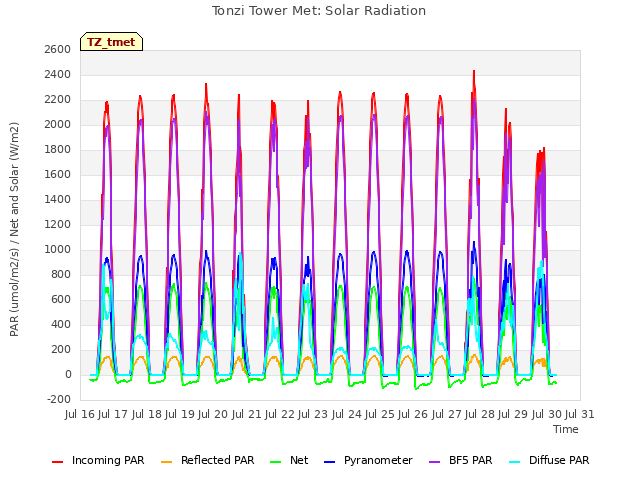Click the 0 y-axis tick label
Screen dimensions: 640x480
[x=68, y=374]
